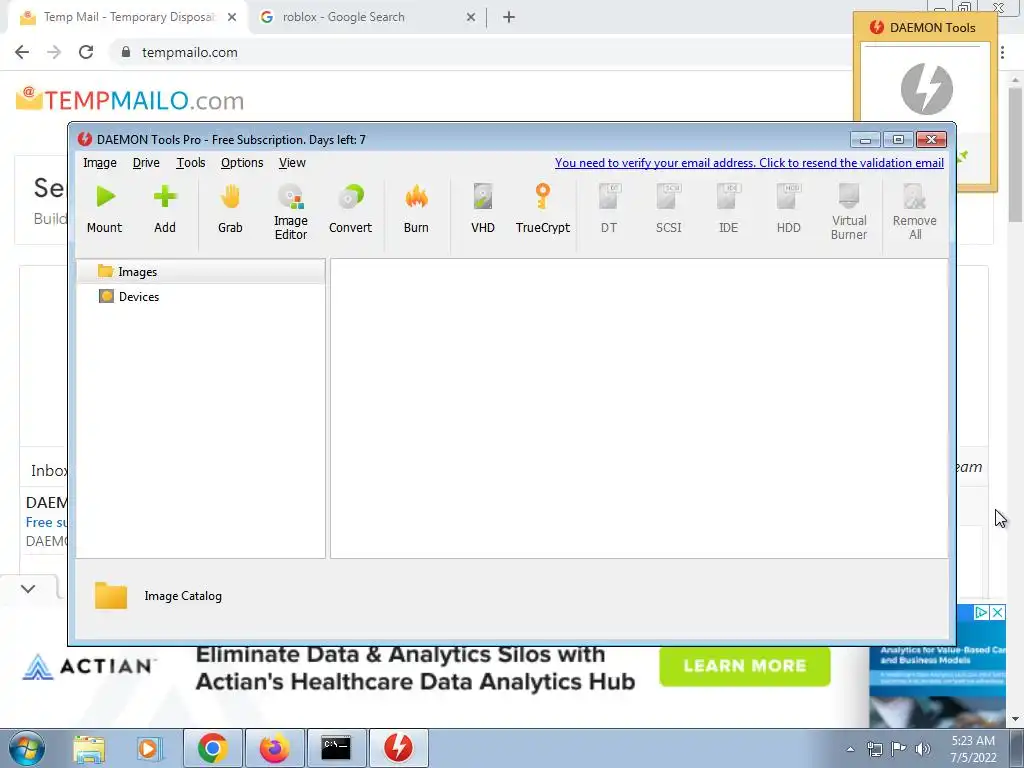This screenshot has width=1024, height=768.
Task: Reload the tempmailo page
Action: [x=86, y=52]
